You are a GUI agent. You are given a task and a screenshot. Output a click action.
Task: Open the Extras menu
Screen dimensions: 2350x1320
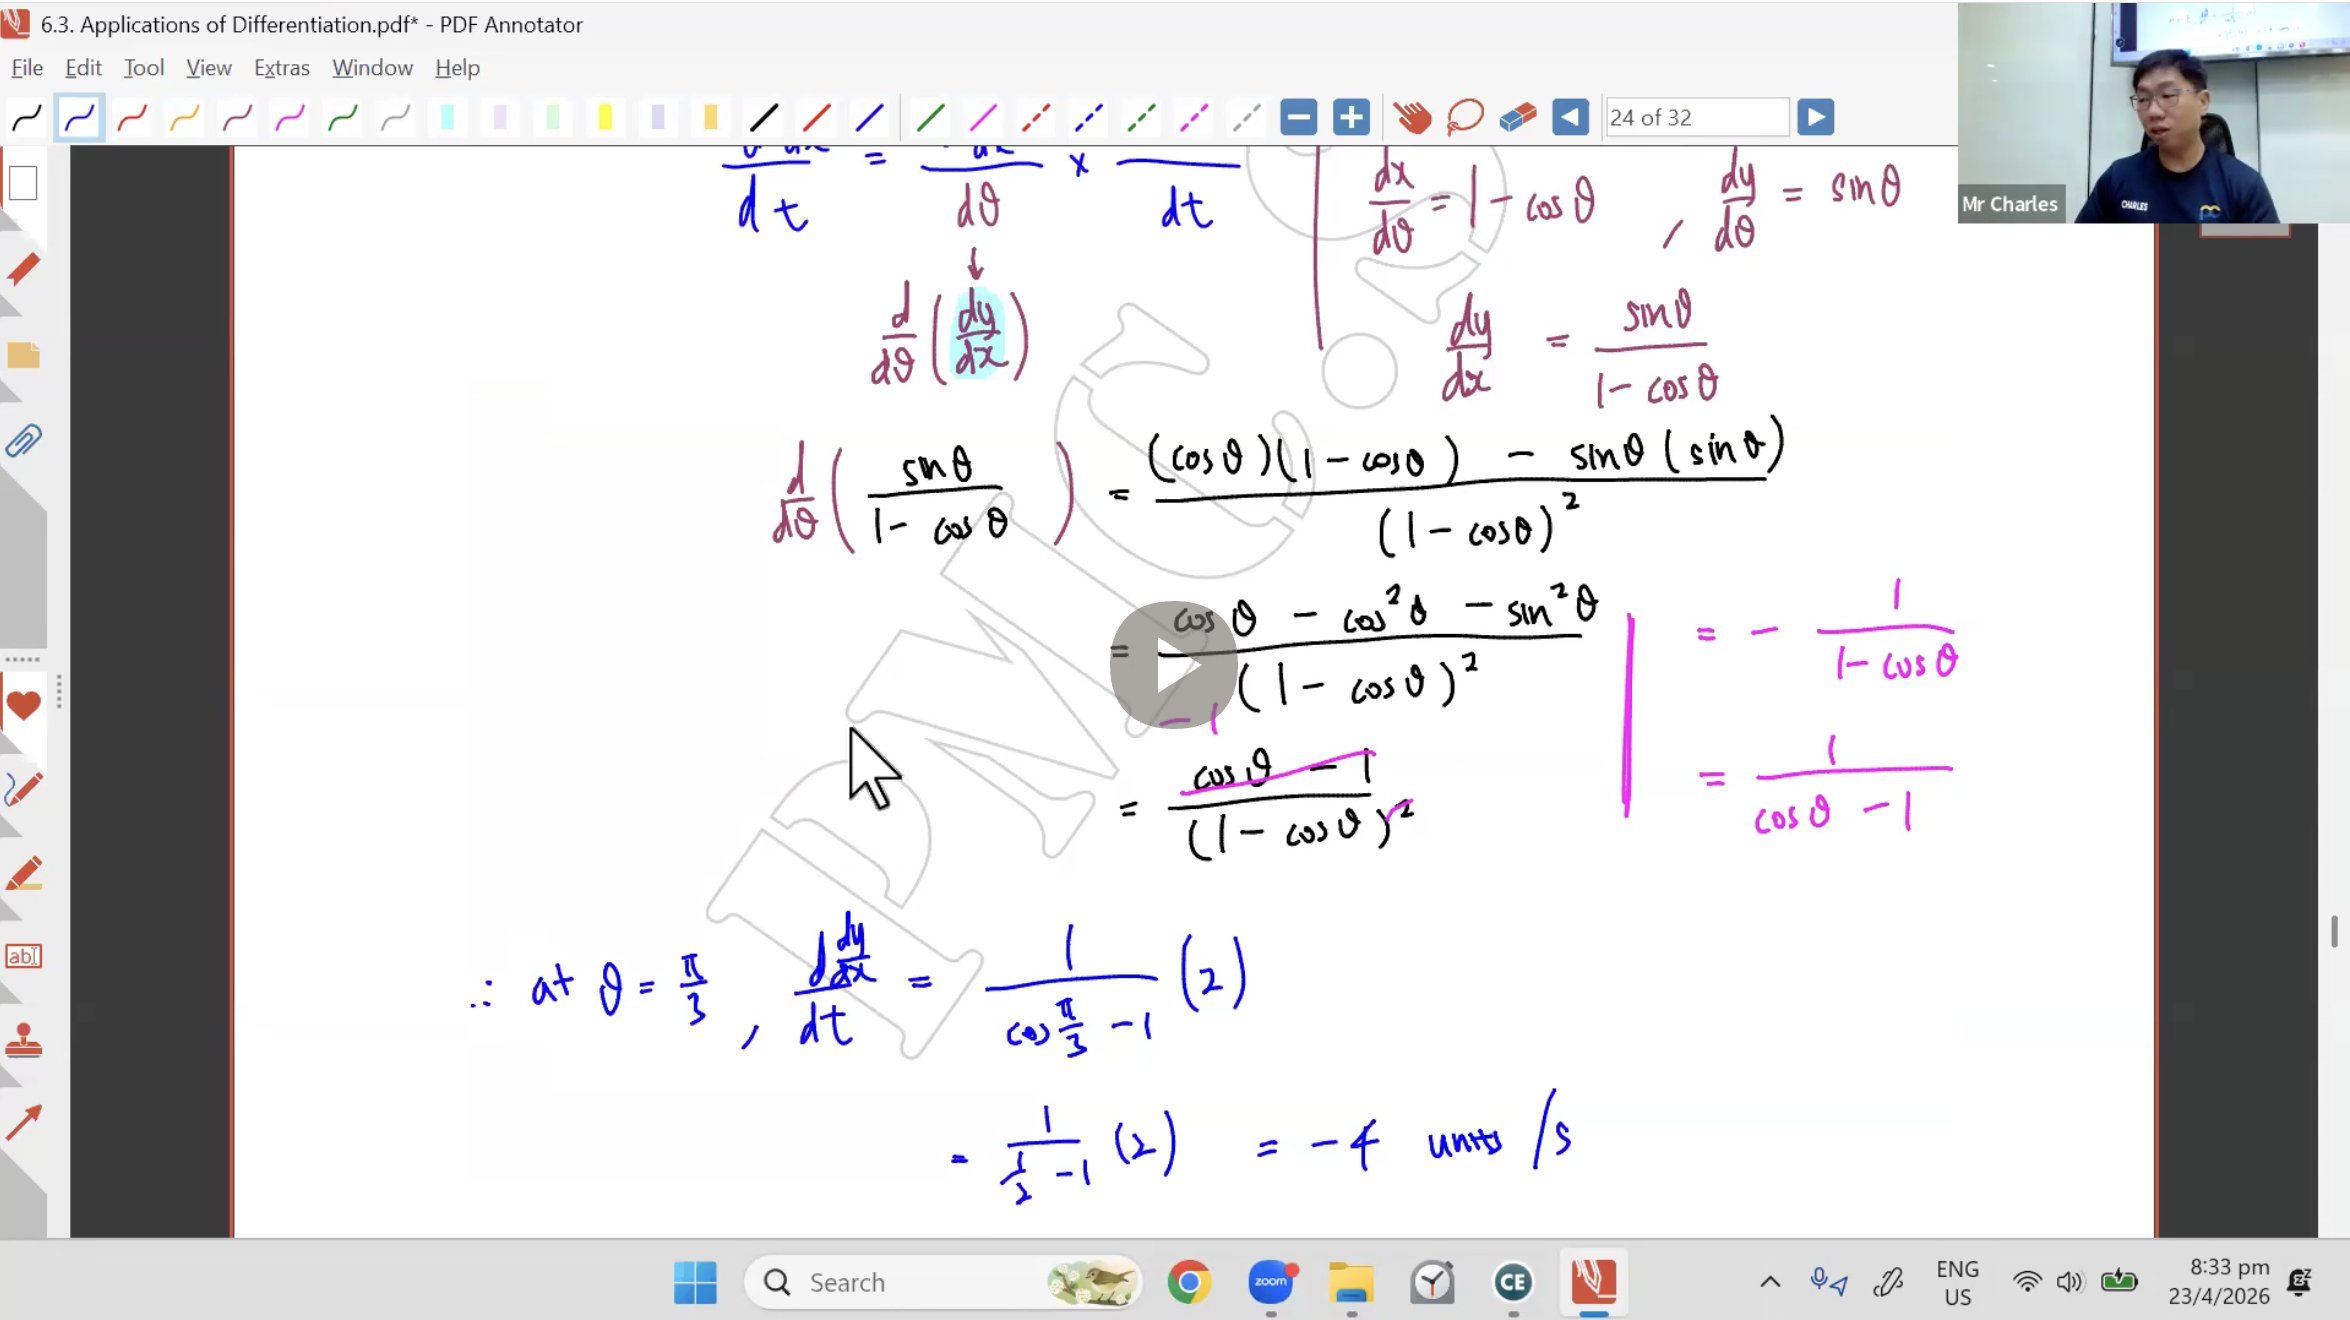tap(281, 68)
